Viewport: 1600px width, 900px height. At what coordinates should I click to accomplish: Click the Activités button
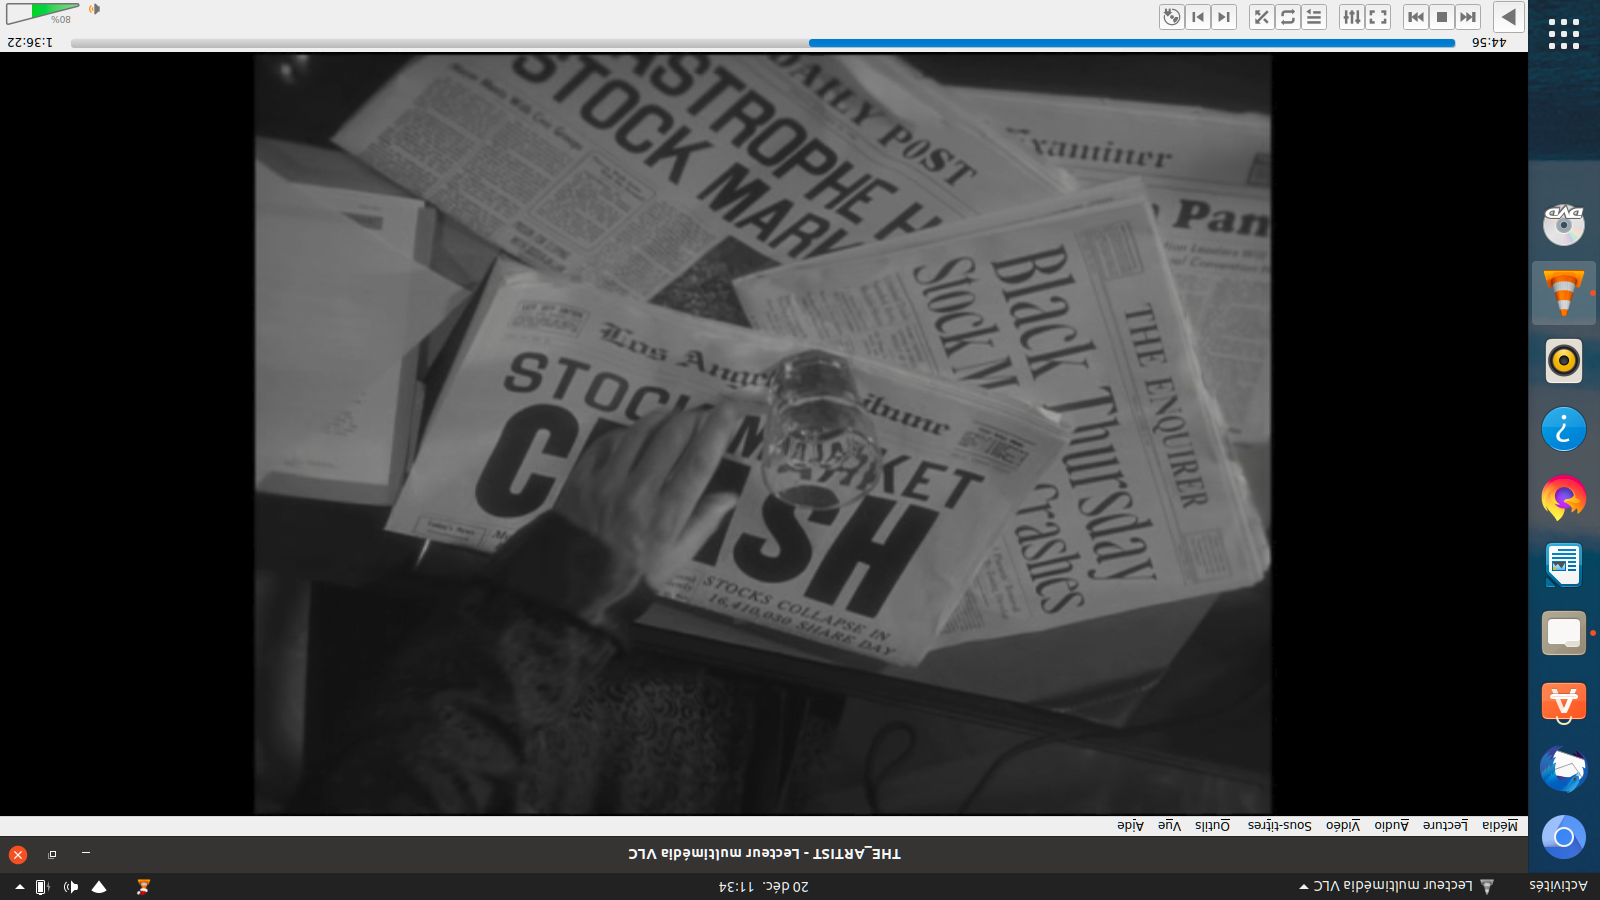pos(1558,886)
